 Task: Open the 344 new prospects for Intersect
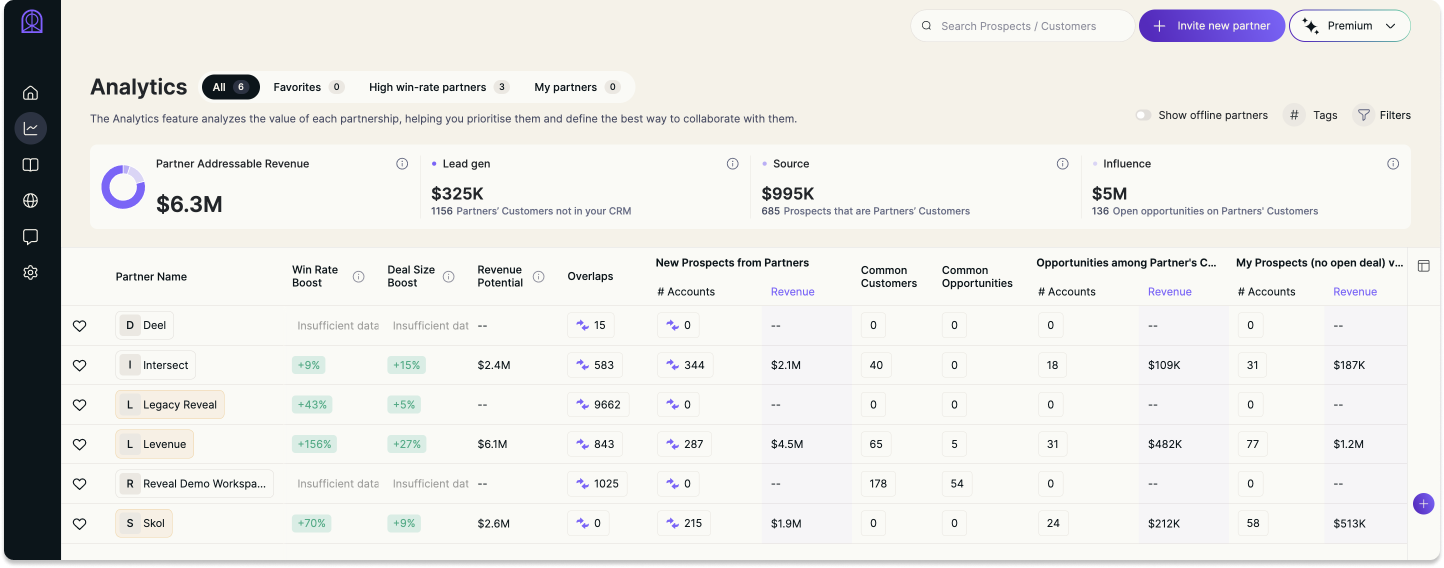pos(685,365)
